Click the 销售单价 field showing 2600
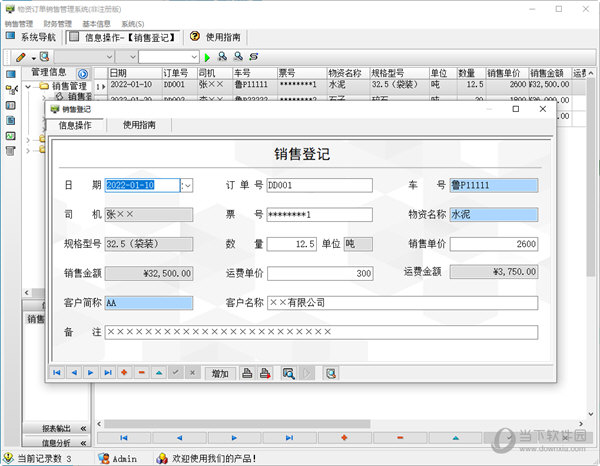 [494, 244]
